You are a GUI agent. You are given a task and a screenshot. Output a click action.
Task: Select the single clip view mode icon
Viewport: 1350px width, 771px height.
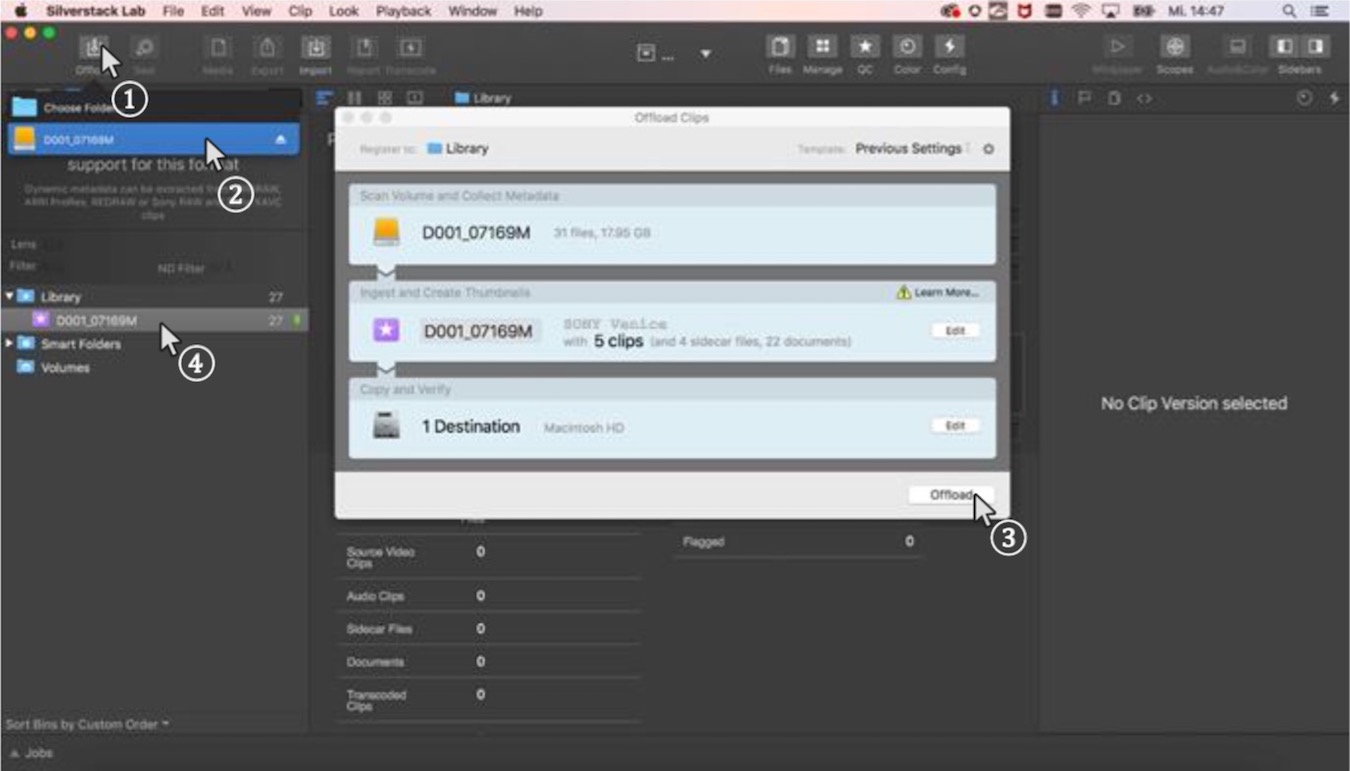pyautogui.click(x=414, y=98)
